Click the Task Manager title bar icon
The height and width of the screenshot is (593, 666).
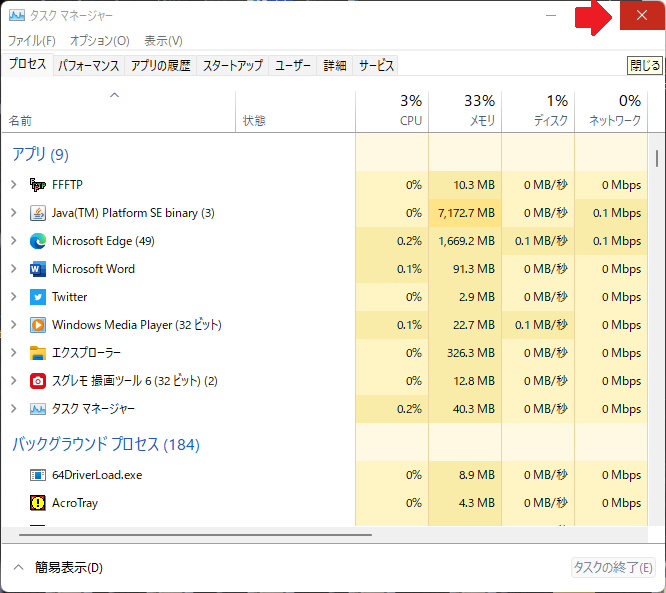(x=17, y=15)
